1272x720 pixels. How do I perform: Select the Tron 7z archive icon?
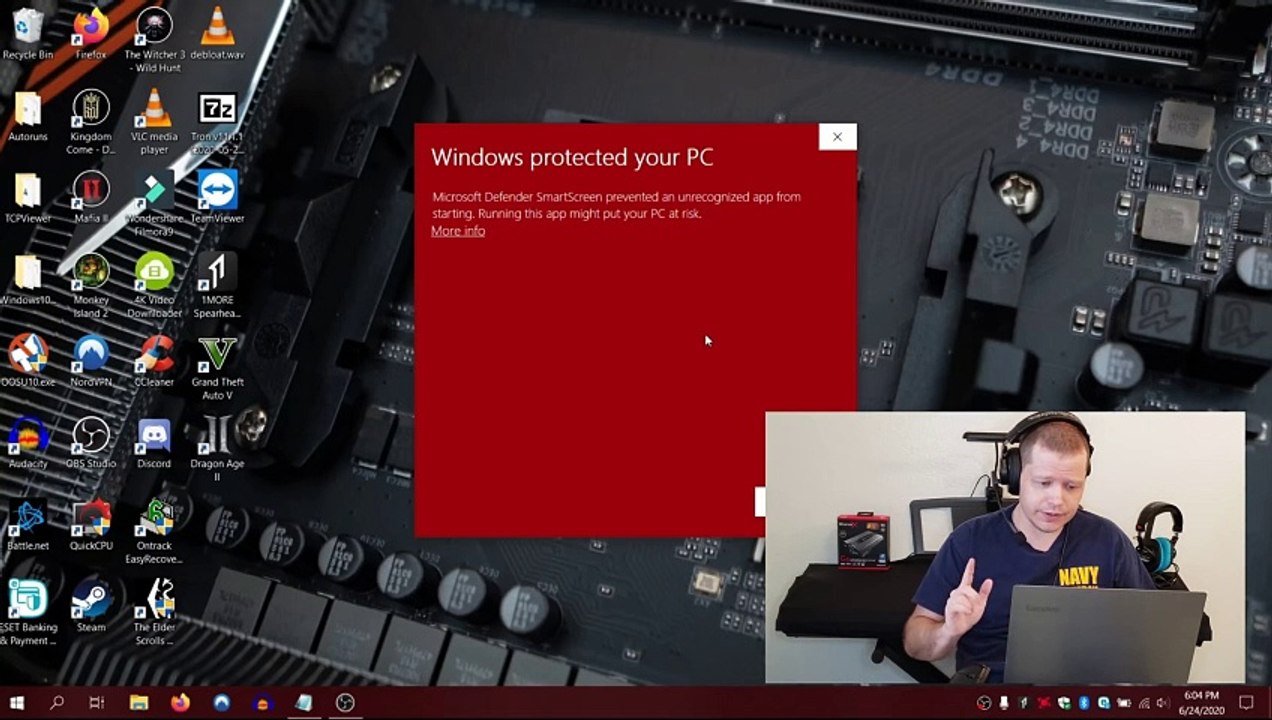(x=217, y=122)
